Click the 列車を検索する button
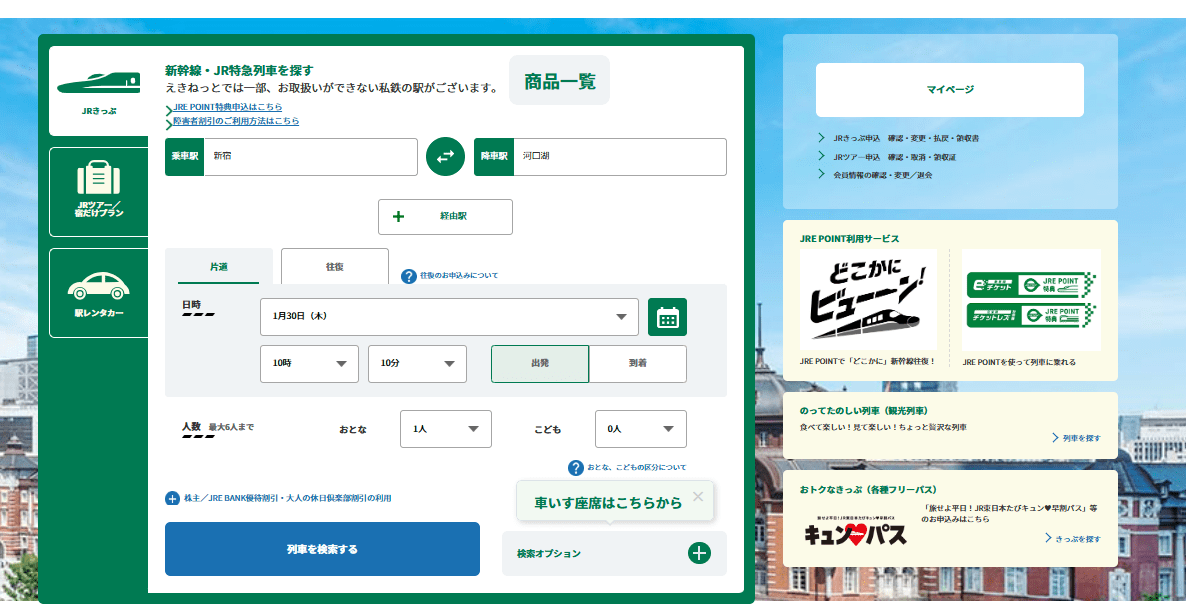This screenshot has height=615, width=1186. [x=321, y=549]
